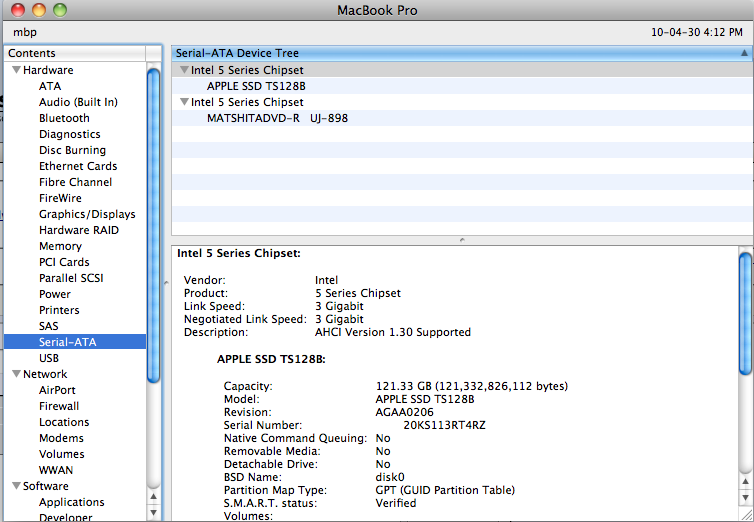Open FireWire section
Image resolution: width=754 pixels, height=522 pixels.
61,198
